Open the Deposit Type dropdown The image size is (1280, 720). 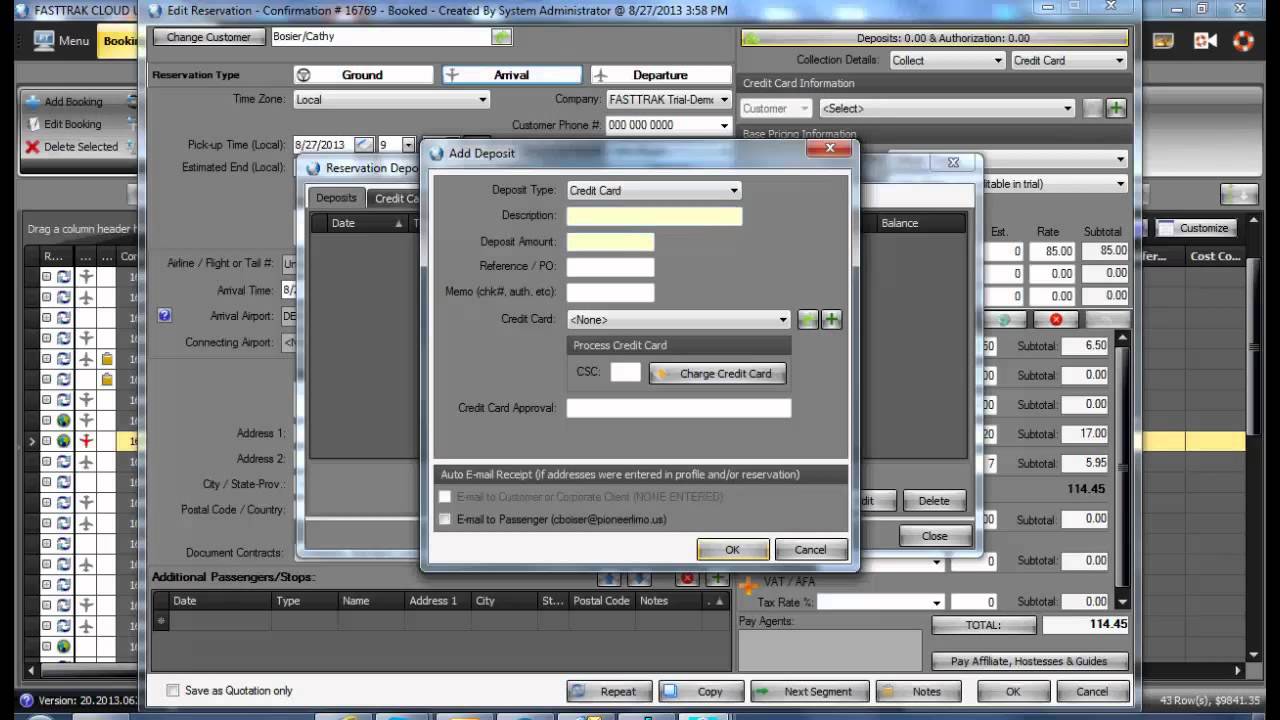tap(654, 190)
